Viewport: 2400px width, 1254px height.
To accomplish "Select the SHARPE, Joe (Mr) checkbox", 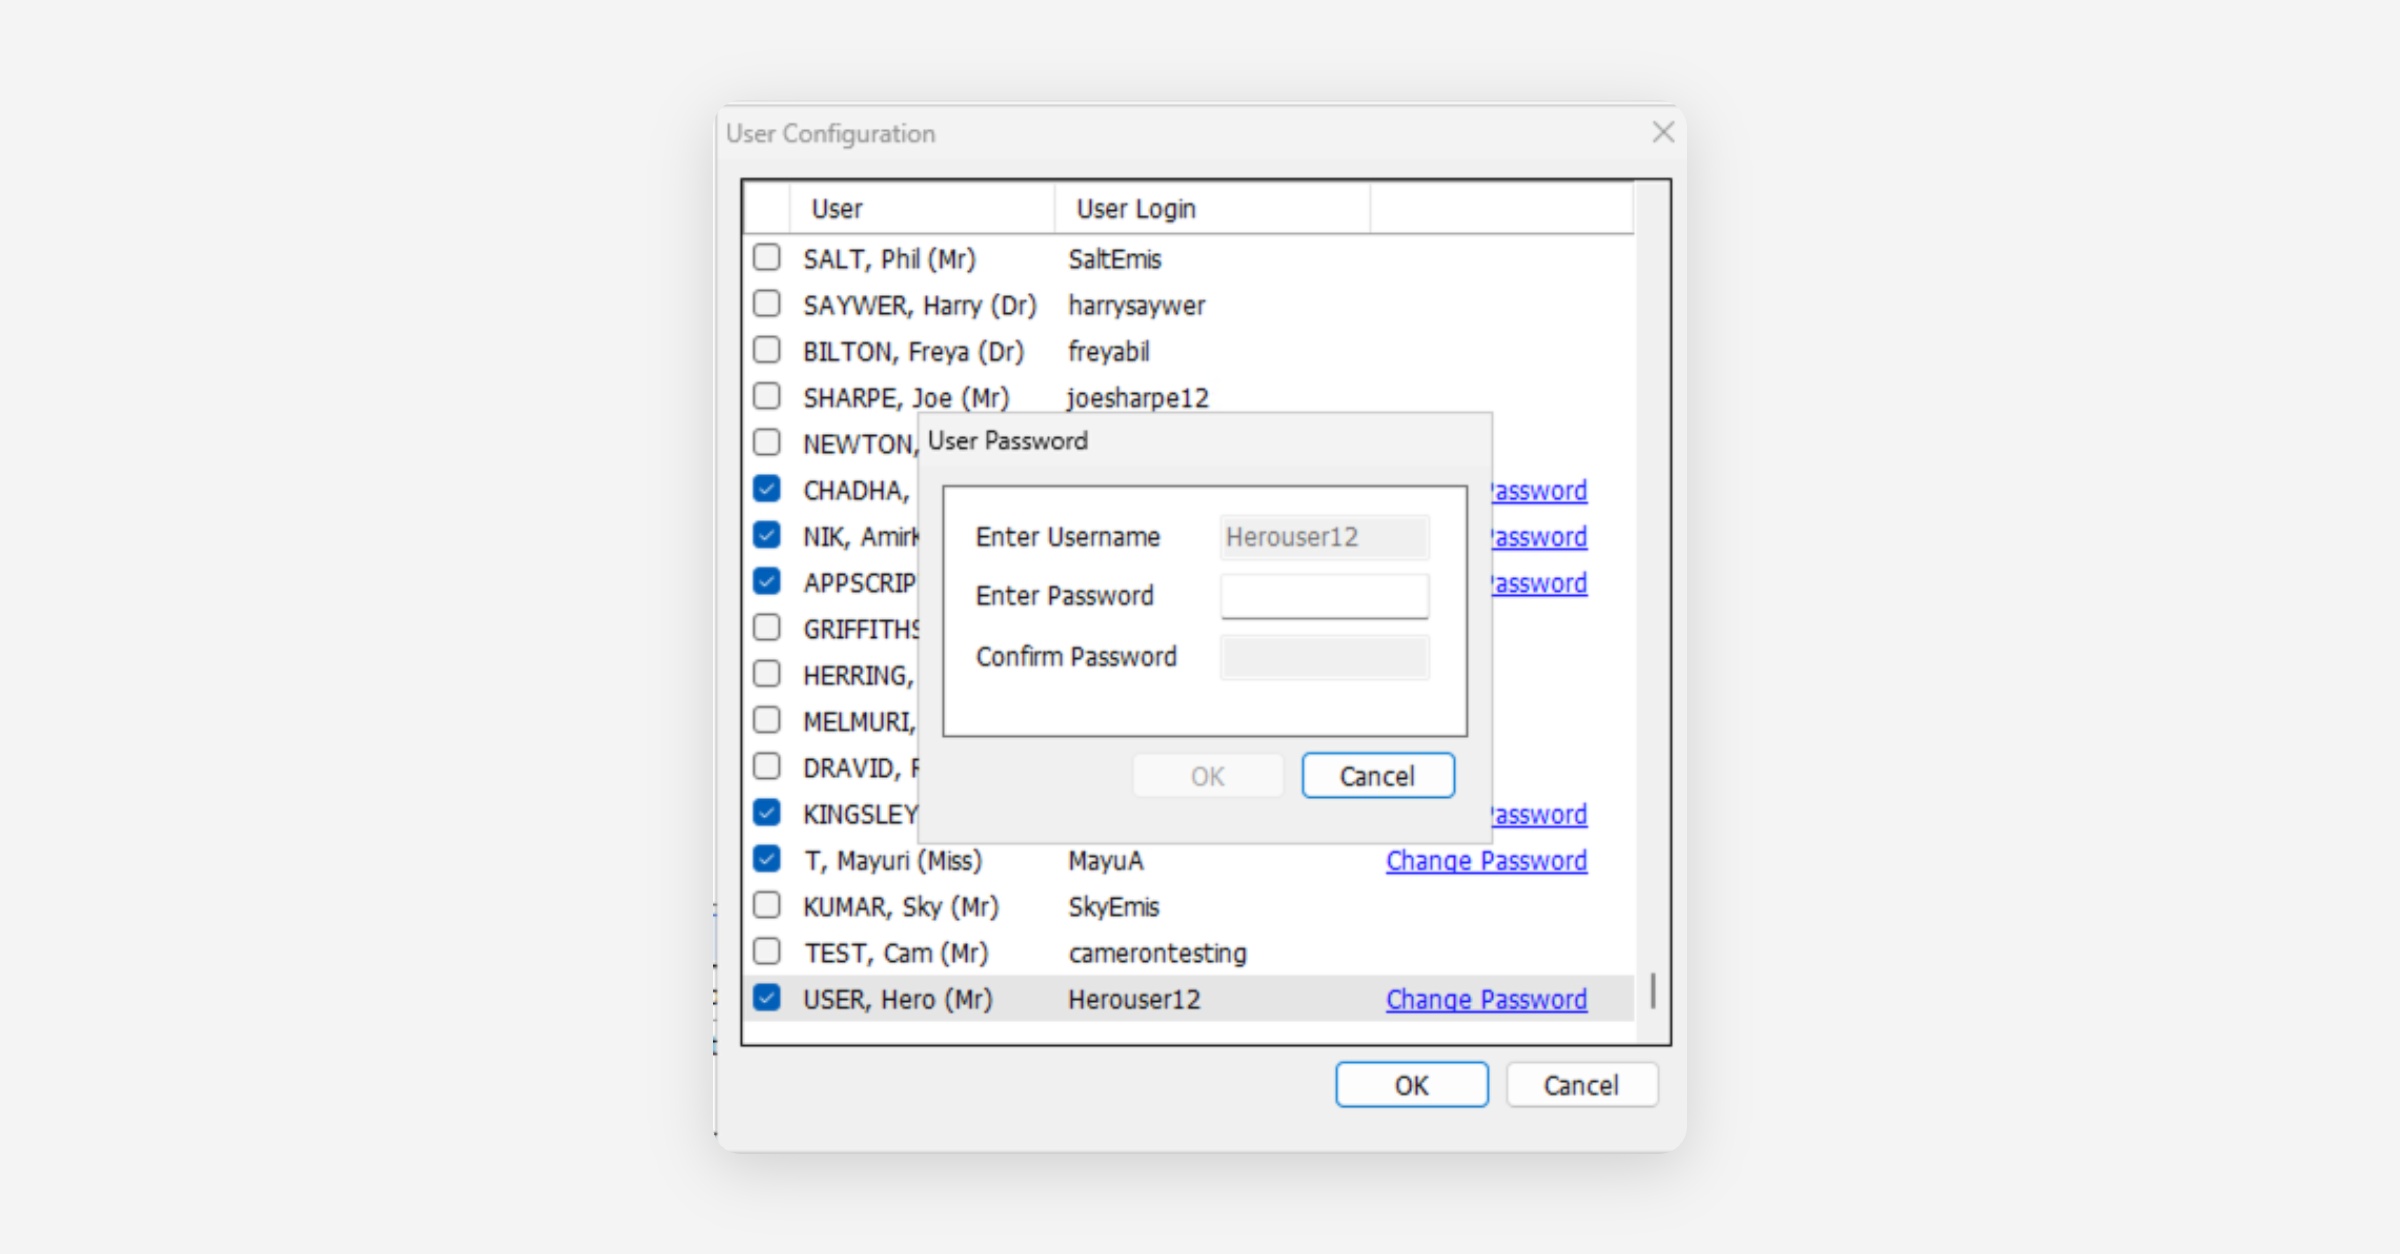I will 767,396.
